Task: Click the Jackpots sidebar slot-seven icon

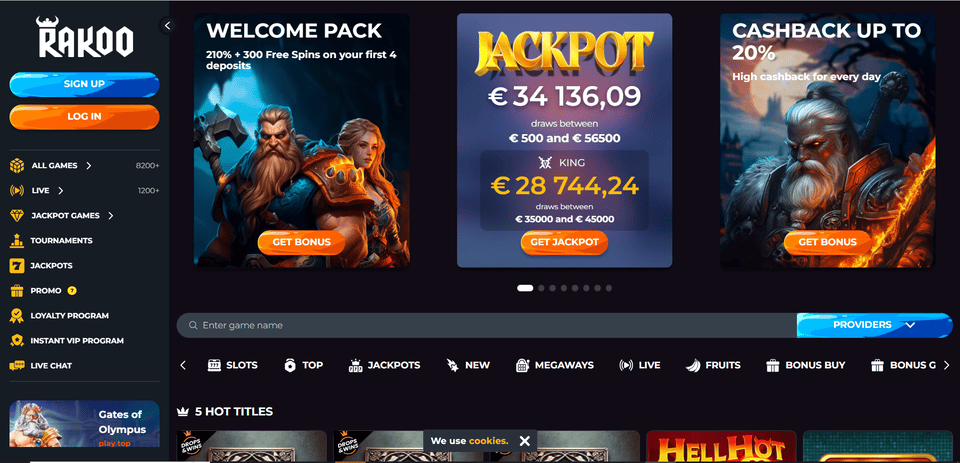Action: 17,266
